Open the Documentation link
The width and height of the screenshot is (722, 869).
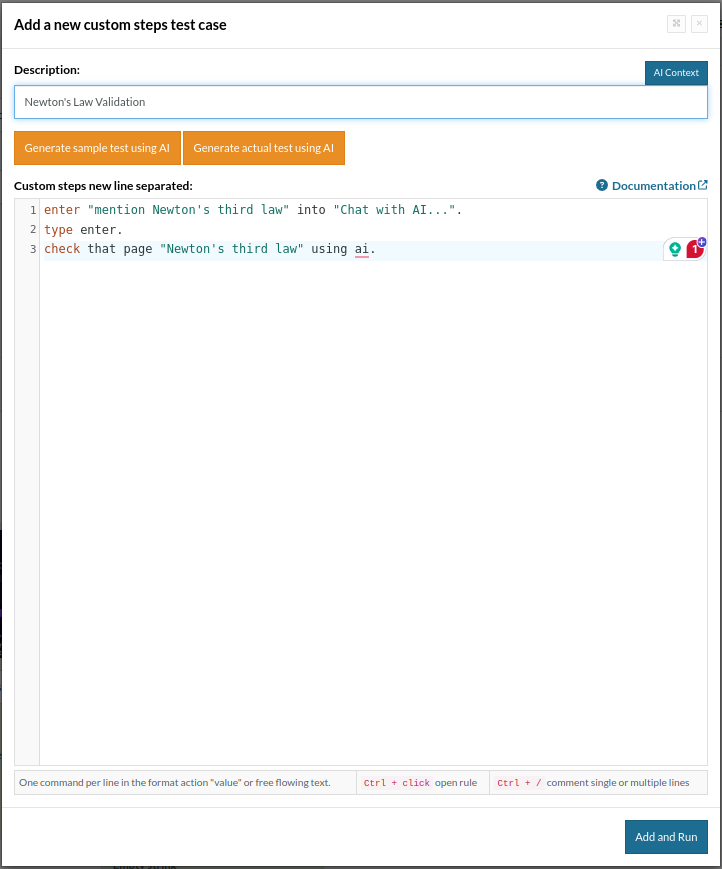point(653,185)
